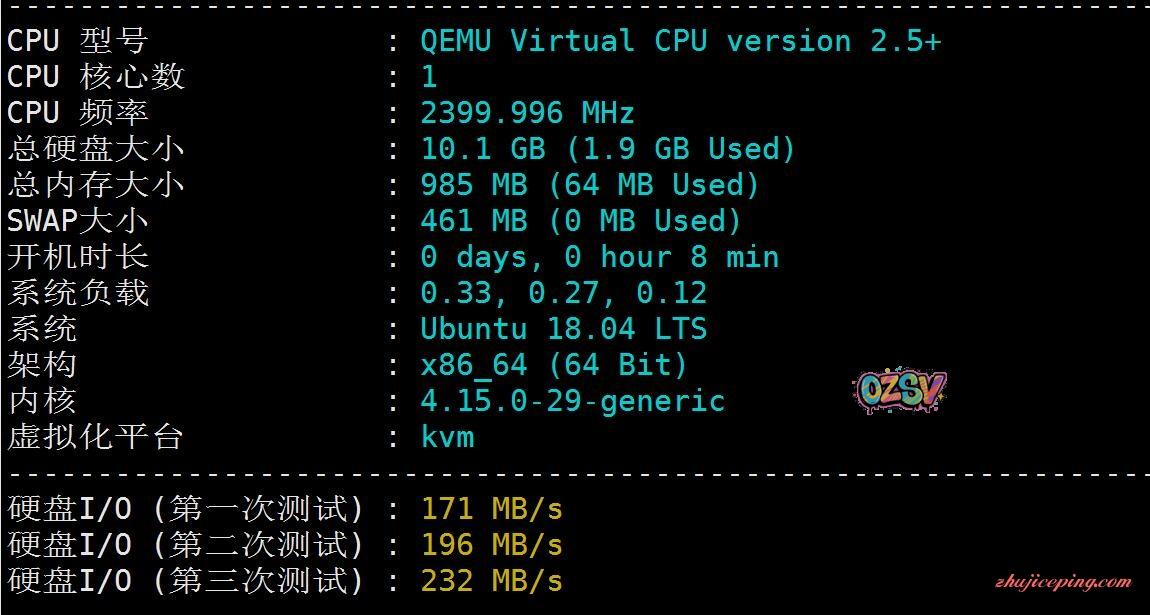Click the uptime value 0 days, 0 hour 8 min
Screen dimensions: 1150x615
pos(599,257)
